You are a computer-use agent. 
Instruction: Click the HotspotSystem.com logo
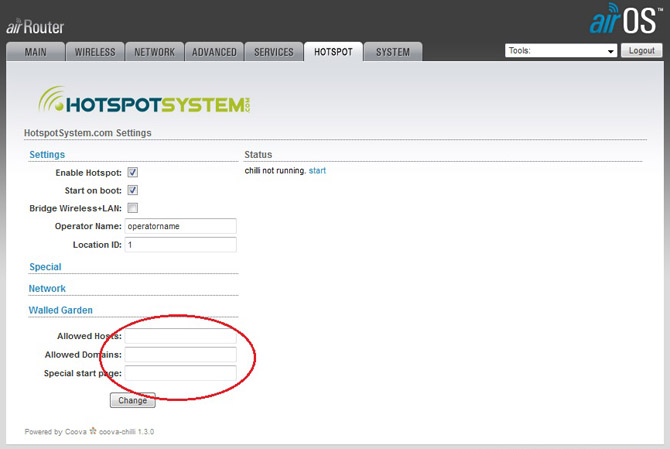[144, 100]
